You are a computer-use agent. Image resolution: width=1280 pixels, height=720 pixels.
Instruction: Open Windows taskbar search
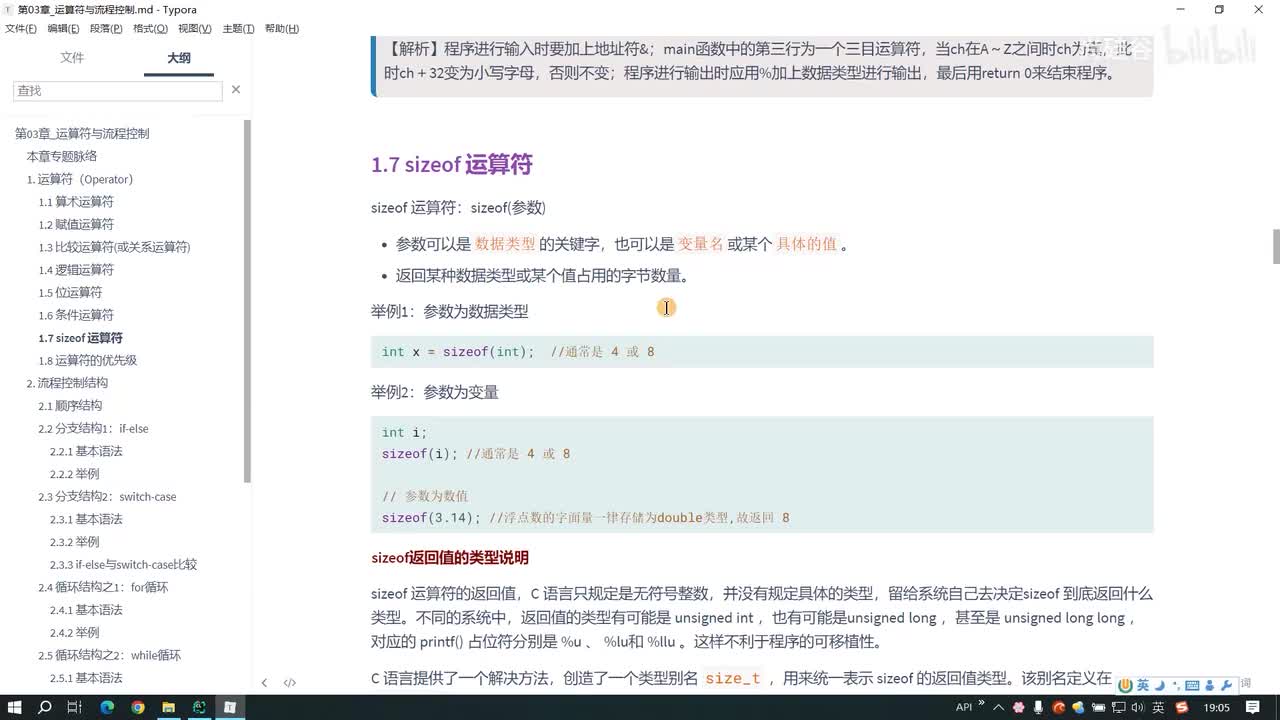pos(45,707)
